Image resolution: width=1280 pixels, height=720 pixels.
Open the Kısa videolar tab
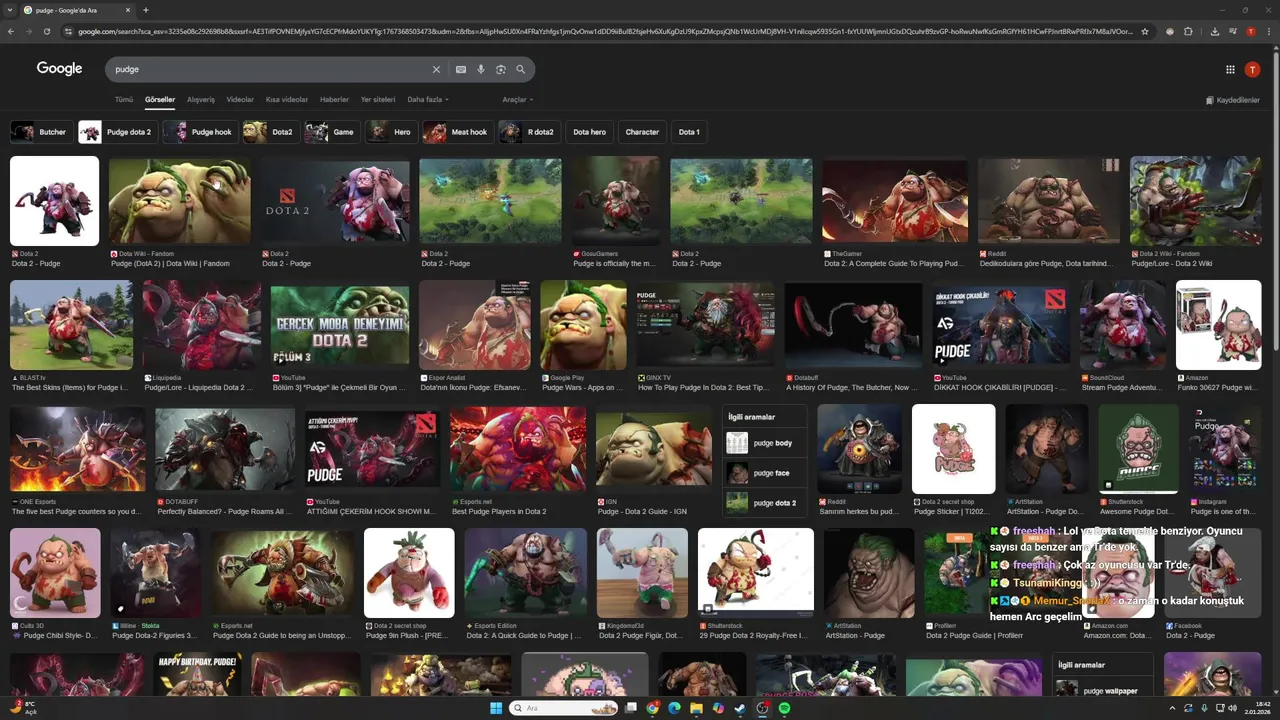(x=287, y=100)
